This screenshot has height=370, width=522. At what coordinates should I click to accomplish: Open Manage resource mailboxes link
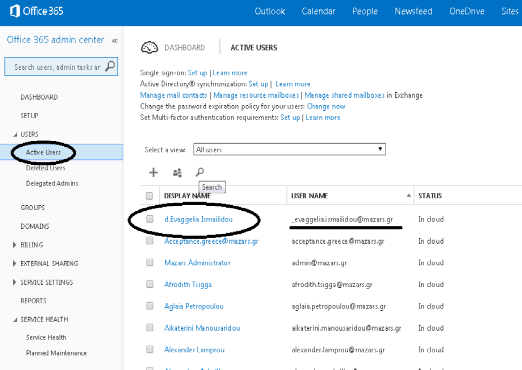pos(256,95)
